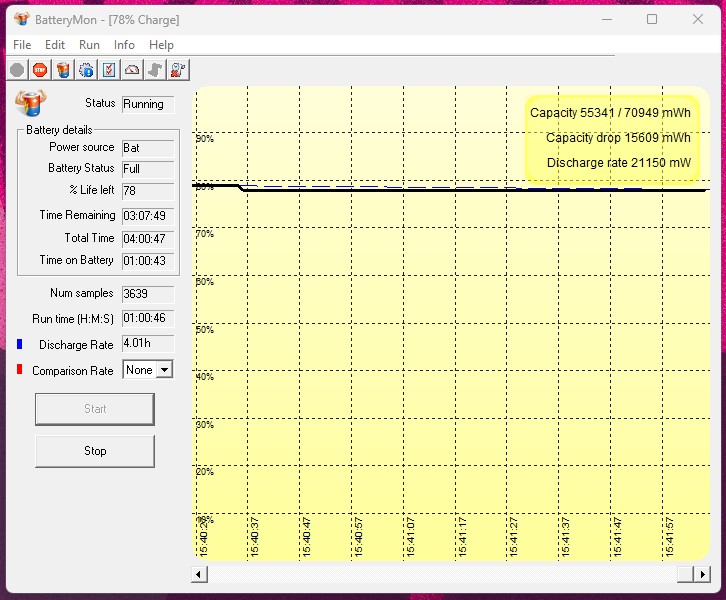Open the Edit menu
This screenshot has width=726, height=600.
55,45
